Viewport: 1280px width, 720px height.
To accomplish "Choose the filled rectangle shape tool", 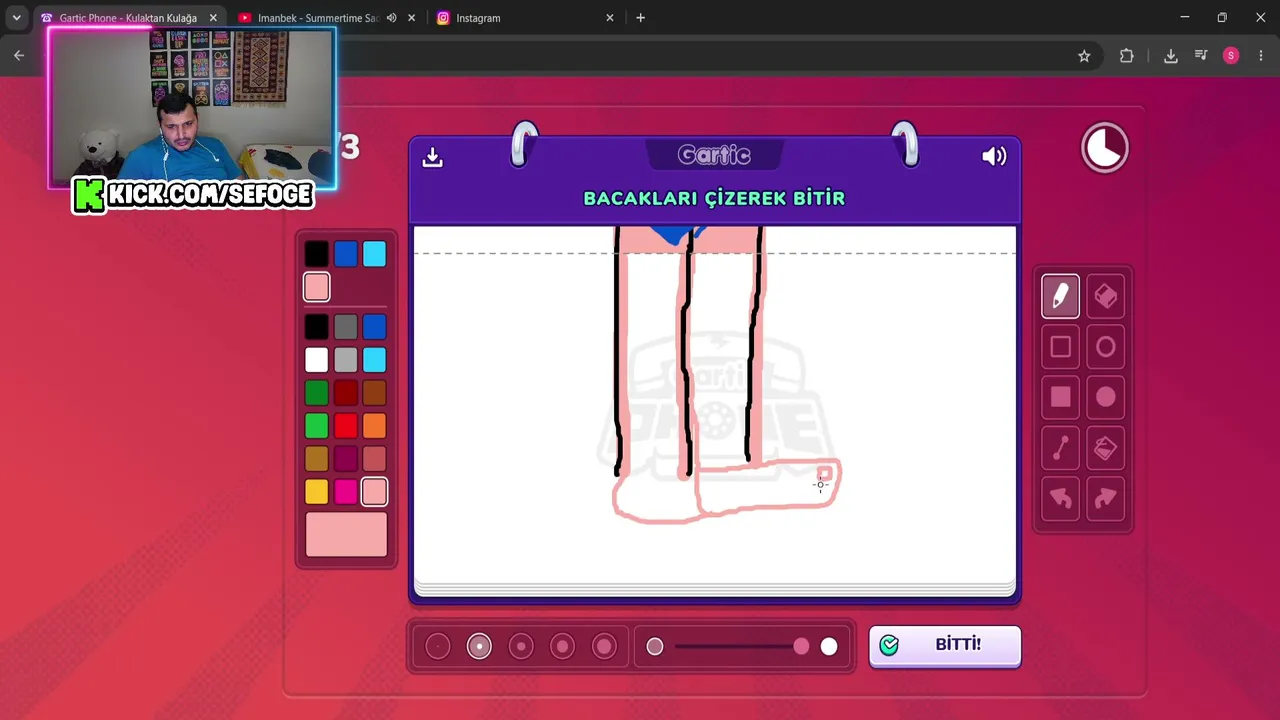I will point(1060,397).
